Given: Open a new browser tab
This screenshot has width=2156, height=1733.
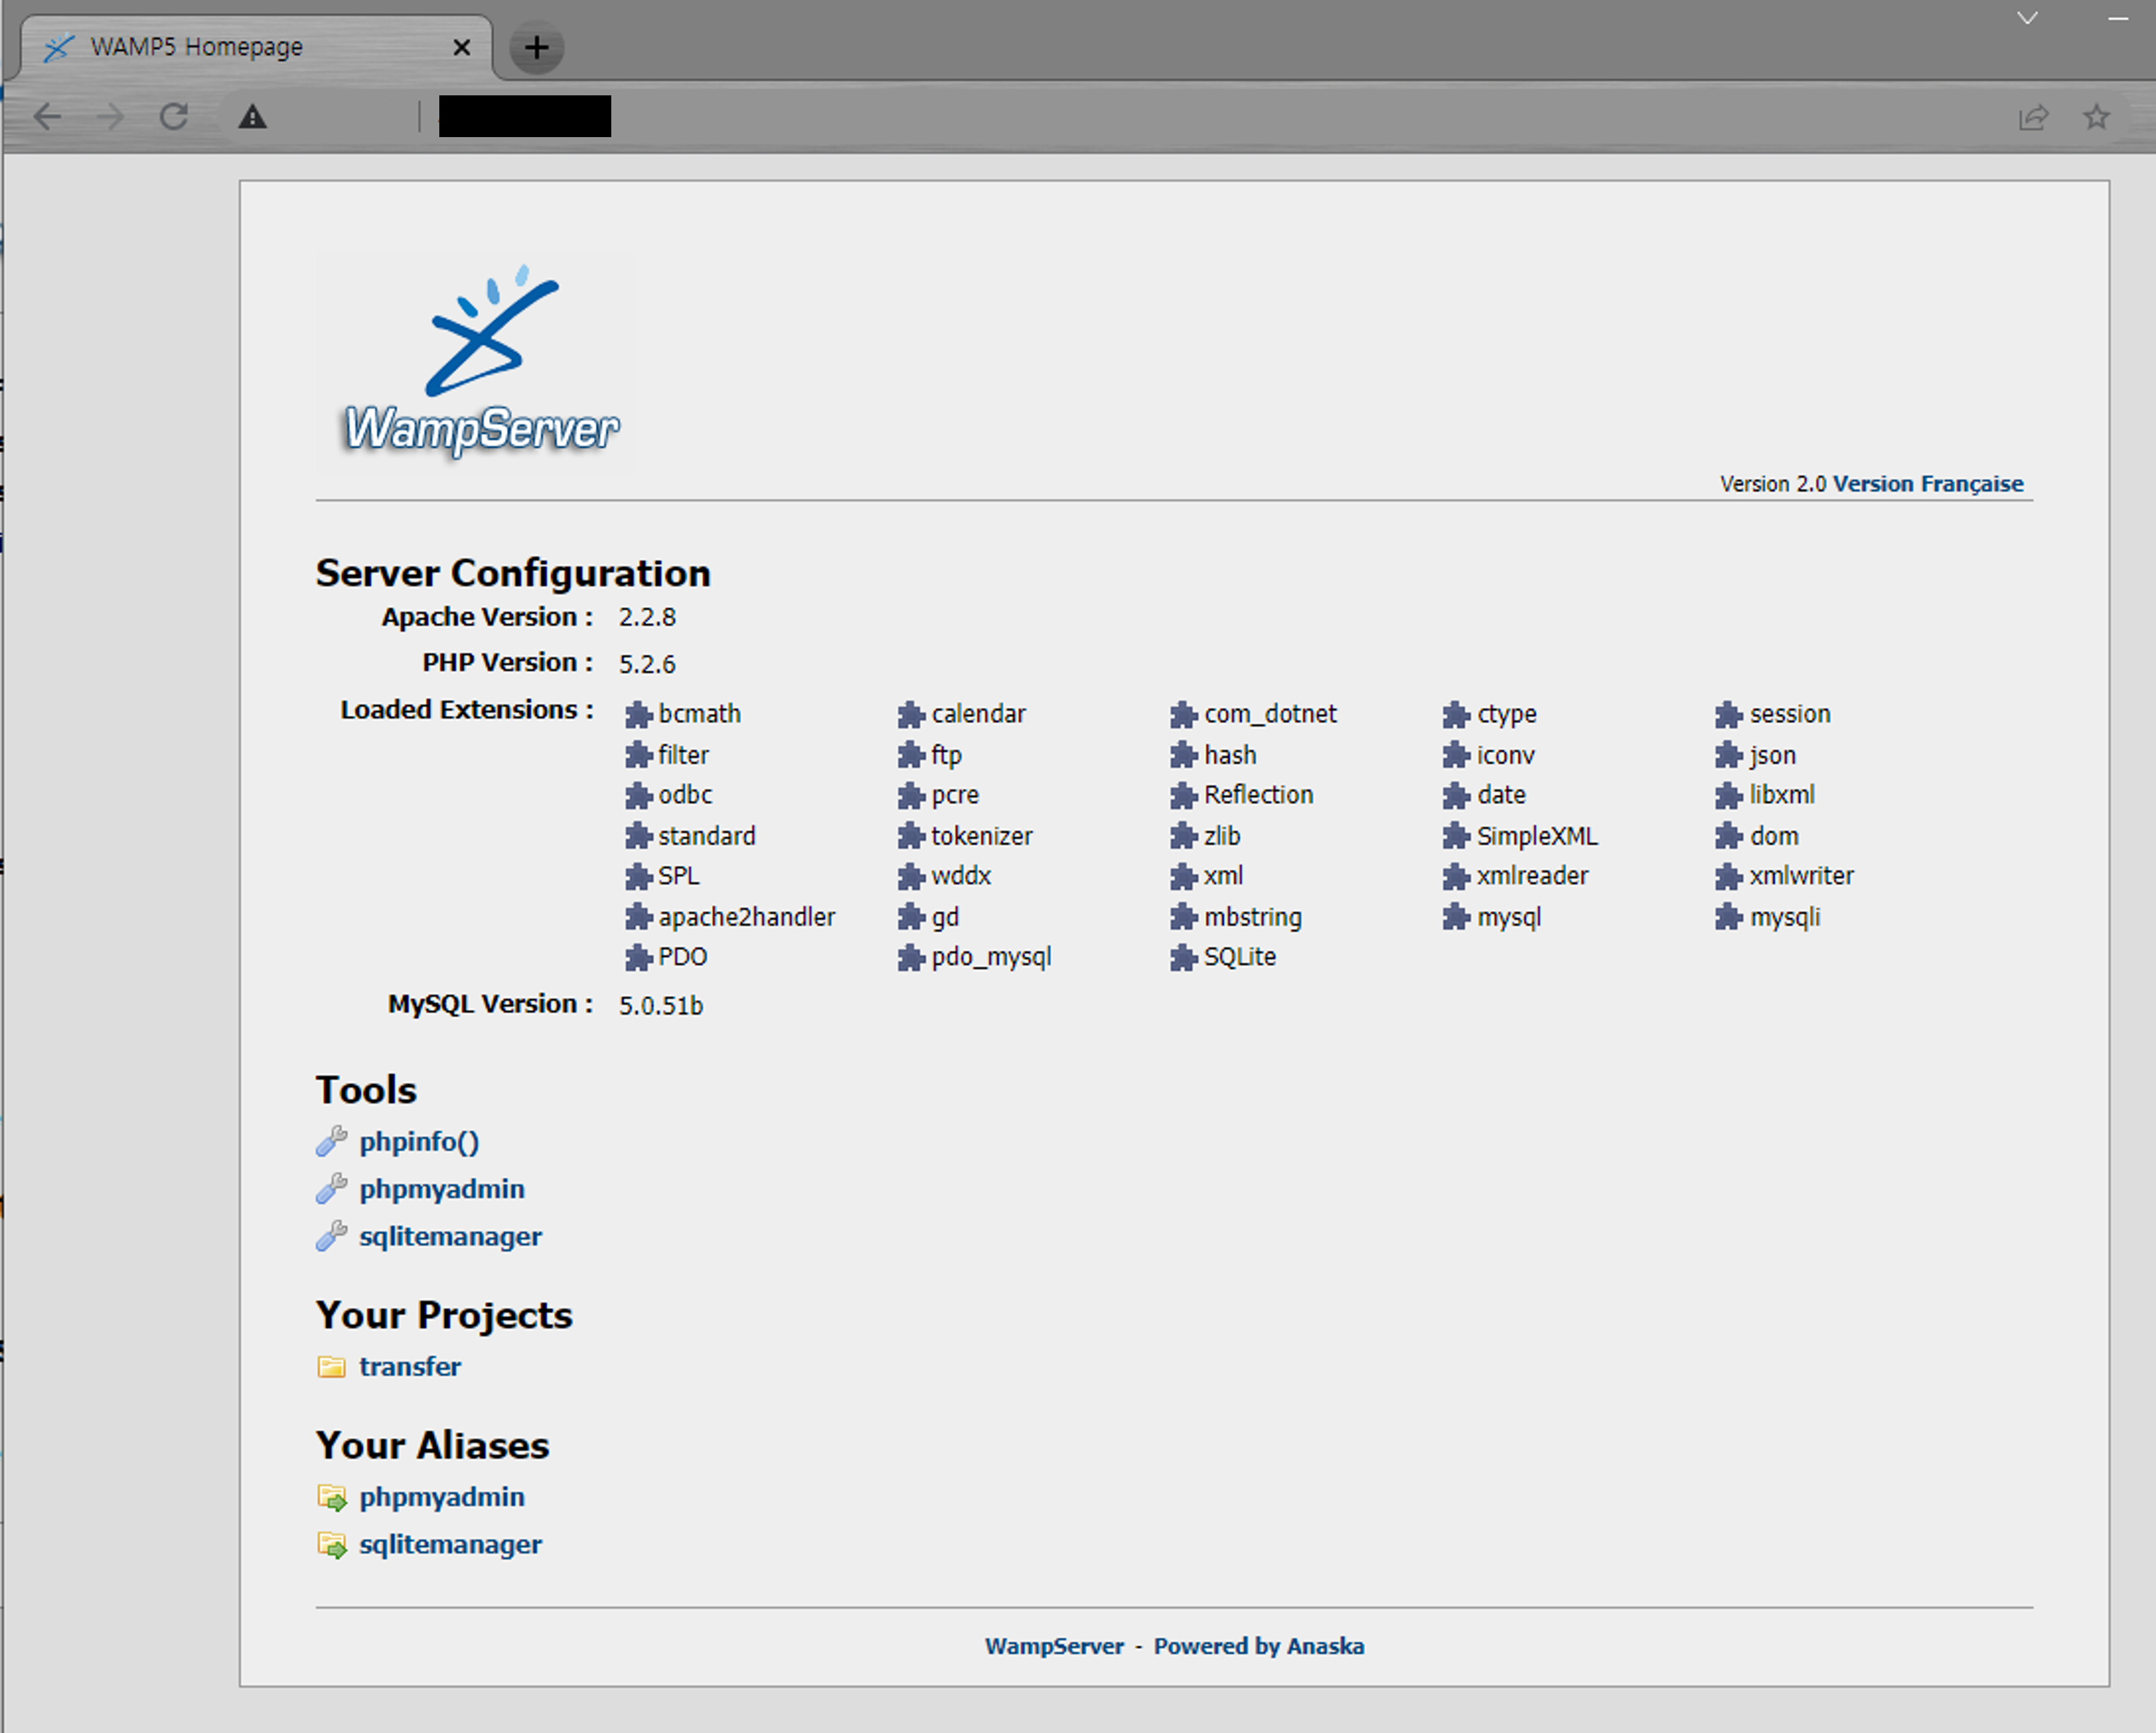Looking at the screenshot, I should click(x=536, y=47).
